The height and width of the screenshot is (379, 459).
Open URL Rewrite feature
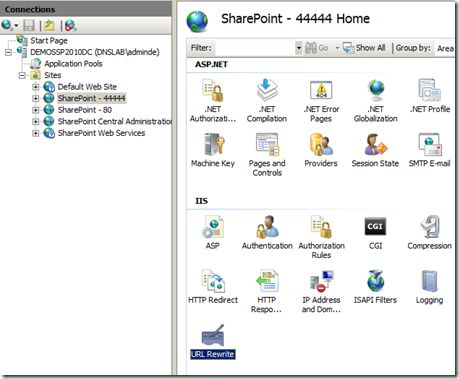coord(213,341)
